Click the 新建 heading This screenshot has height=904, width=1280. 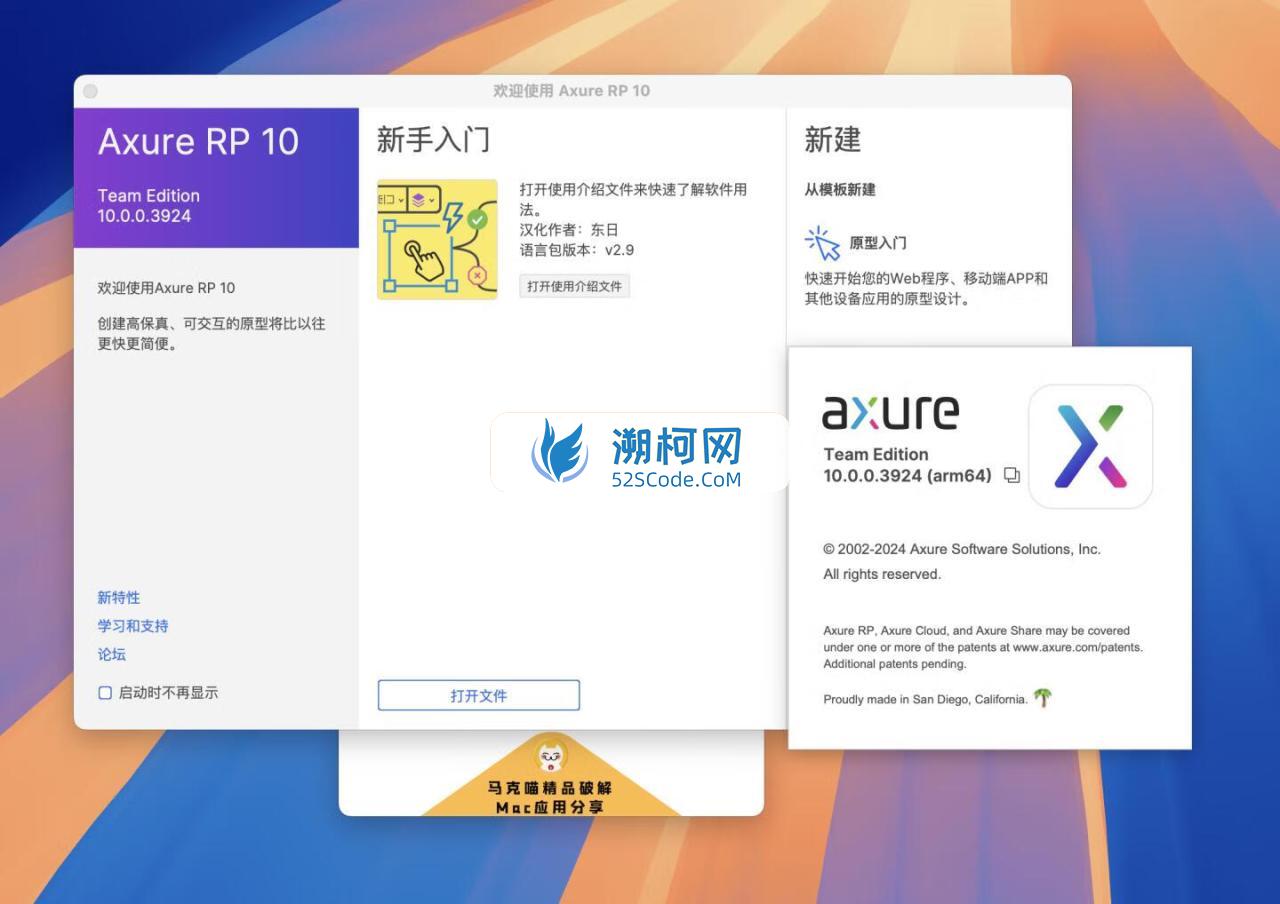832,139
